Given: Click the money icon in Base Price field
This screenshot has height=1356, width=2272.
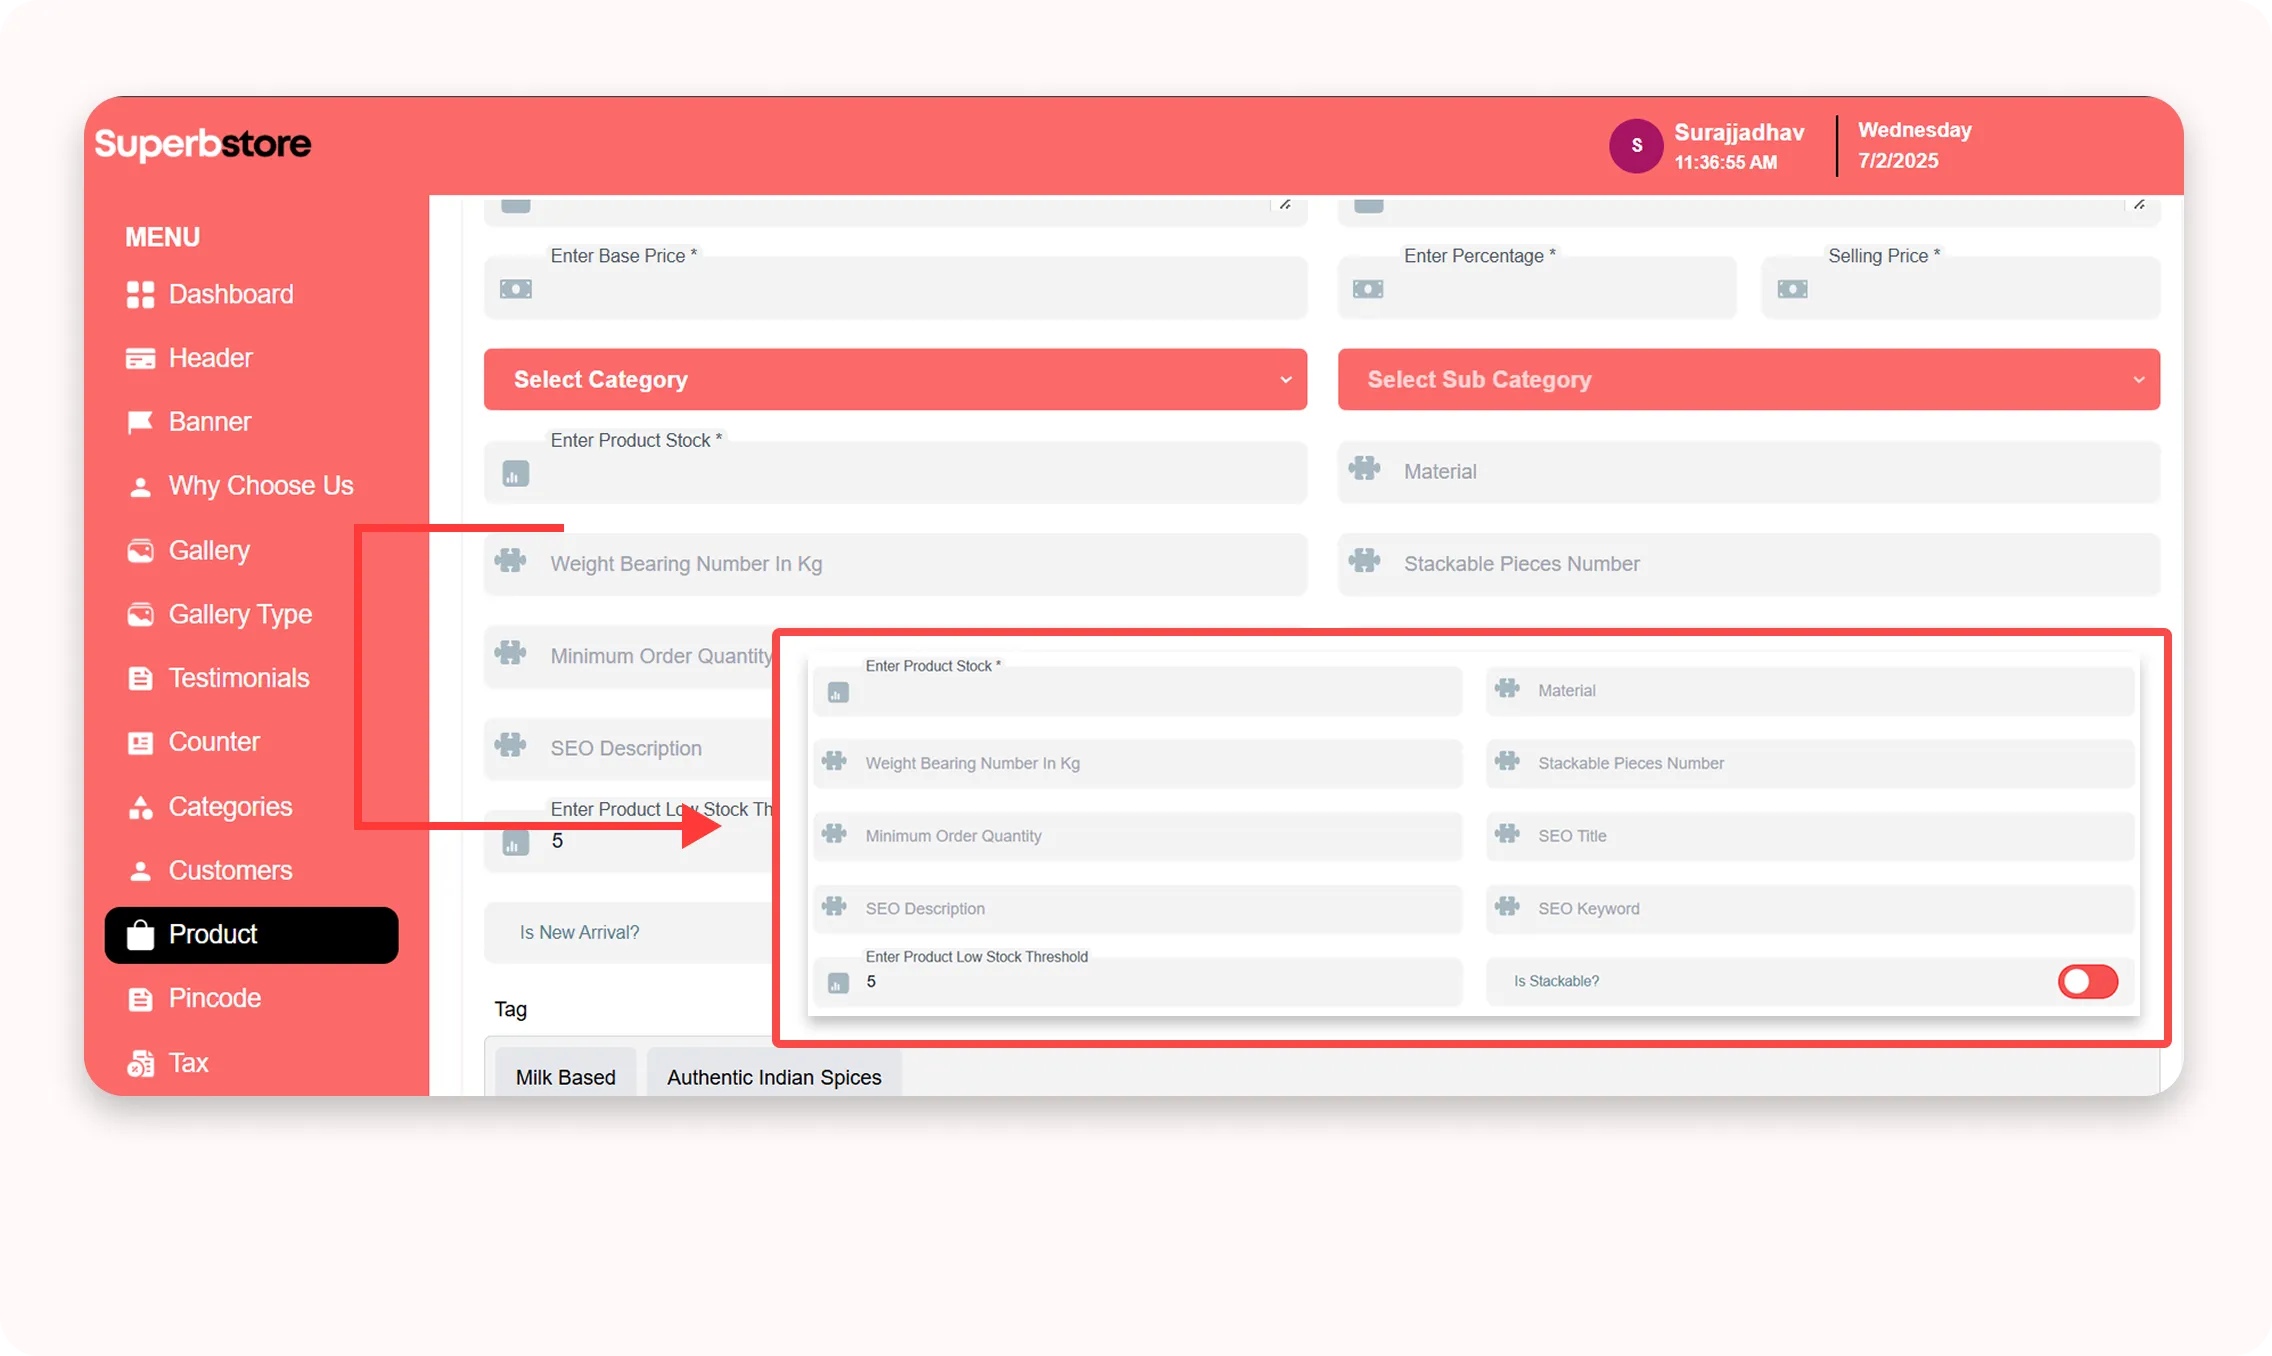Looking at the screenshot, I should pyautogui.click(x=516, y=289).
